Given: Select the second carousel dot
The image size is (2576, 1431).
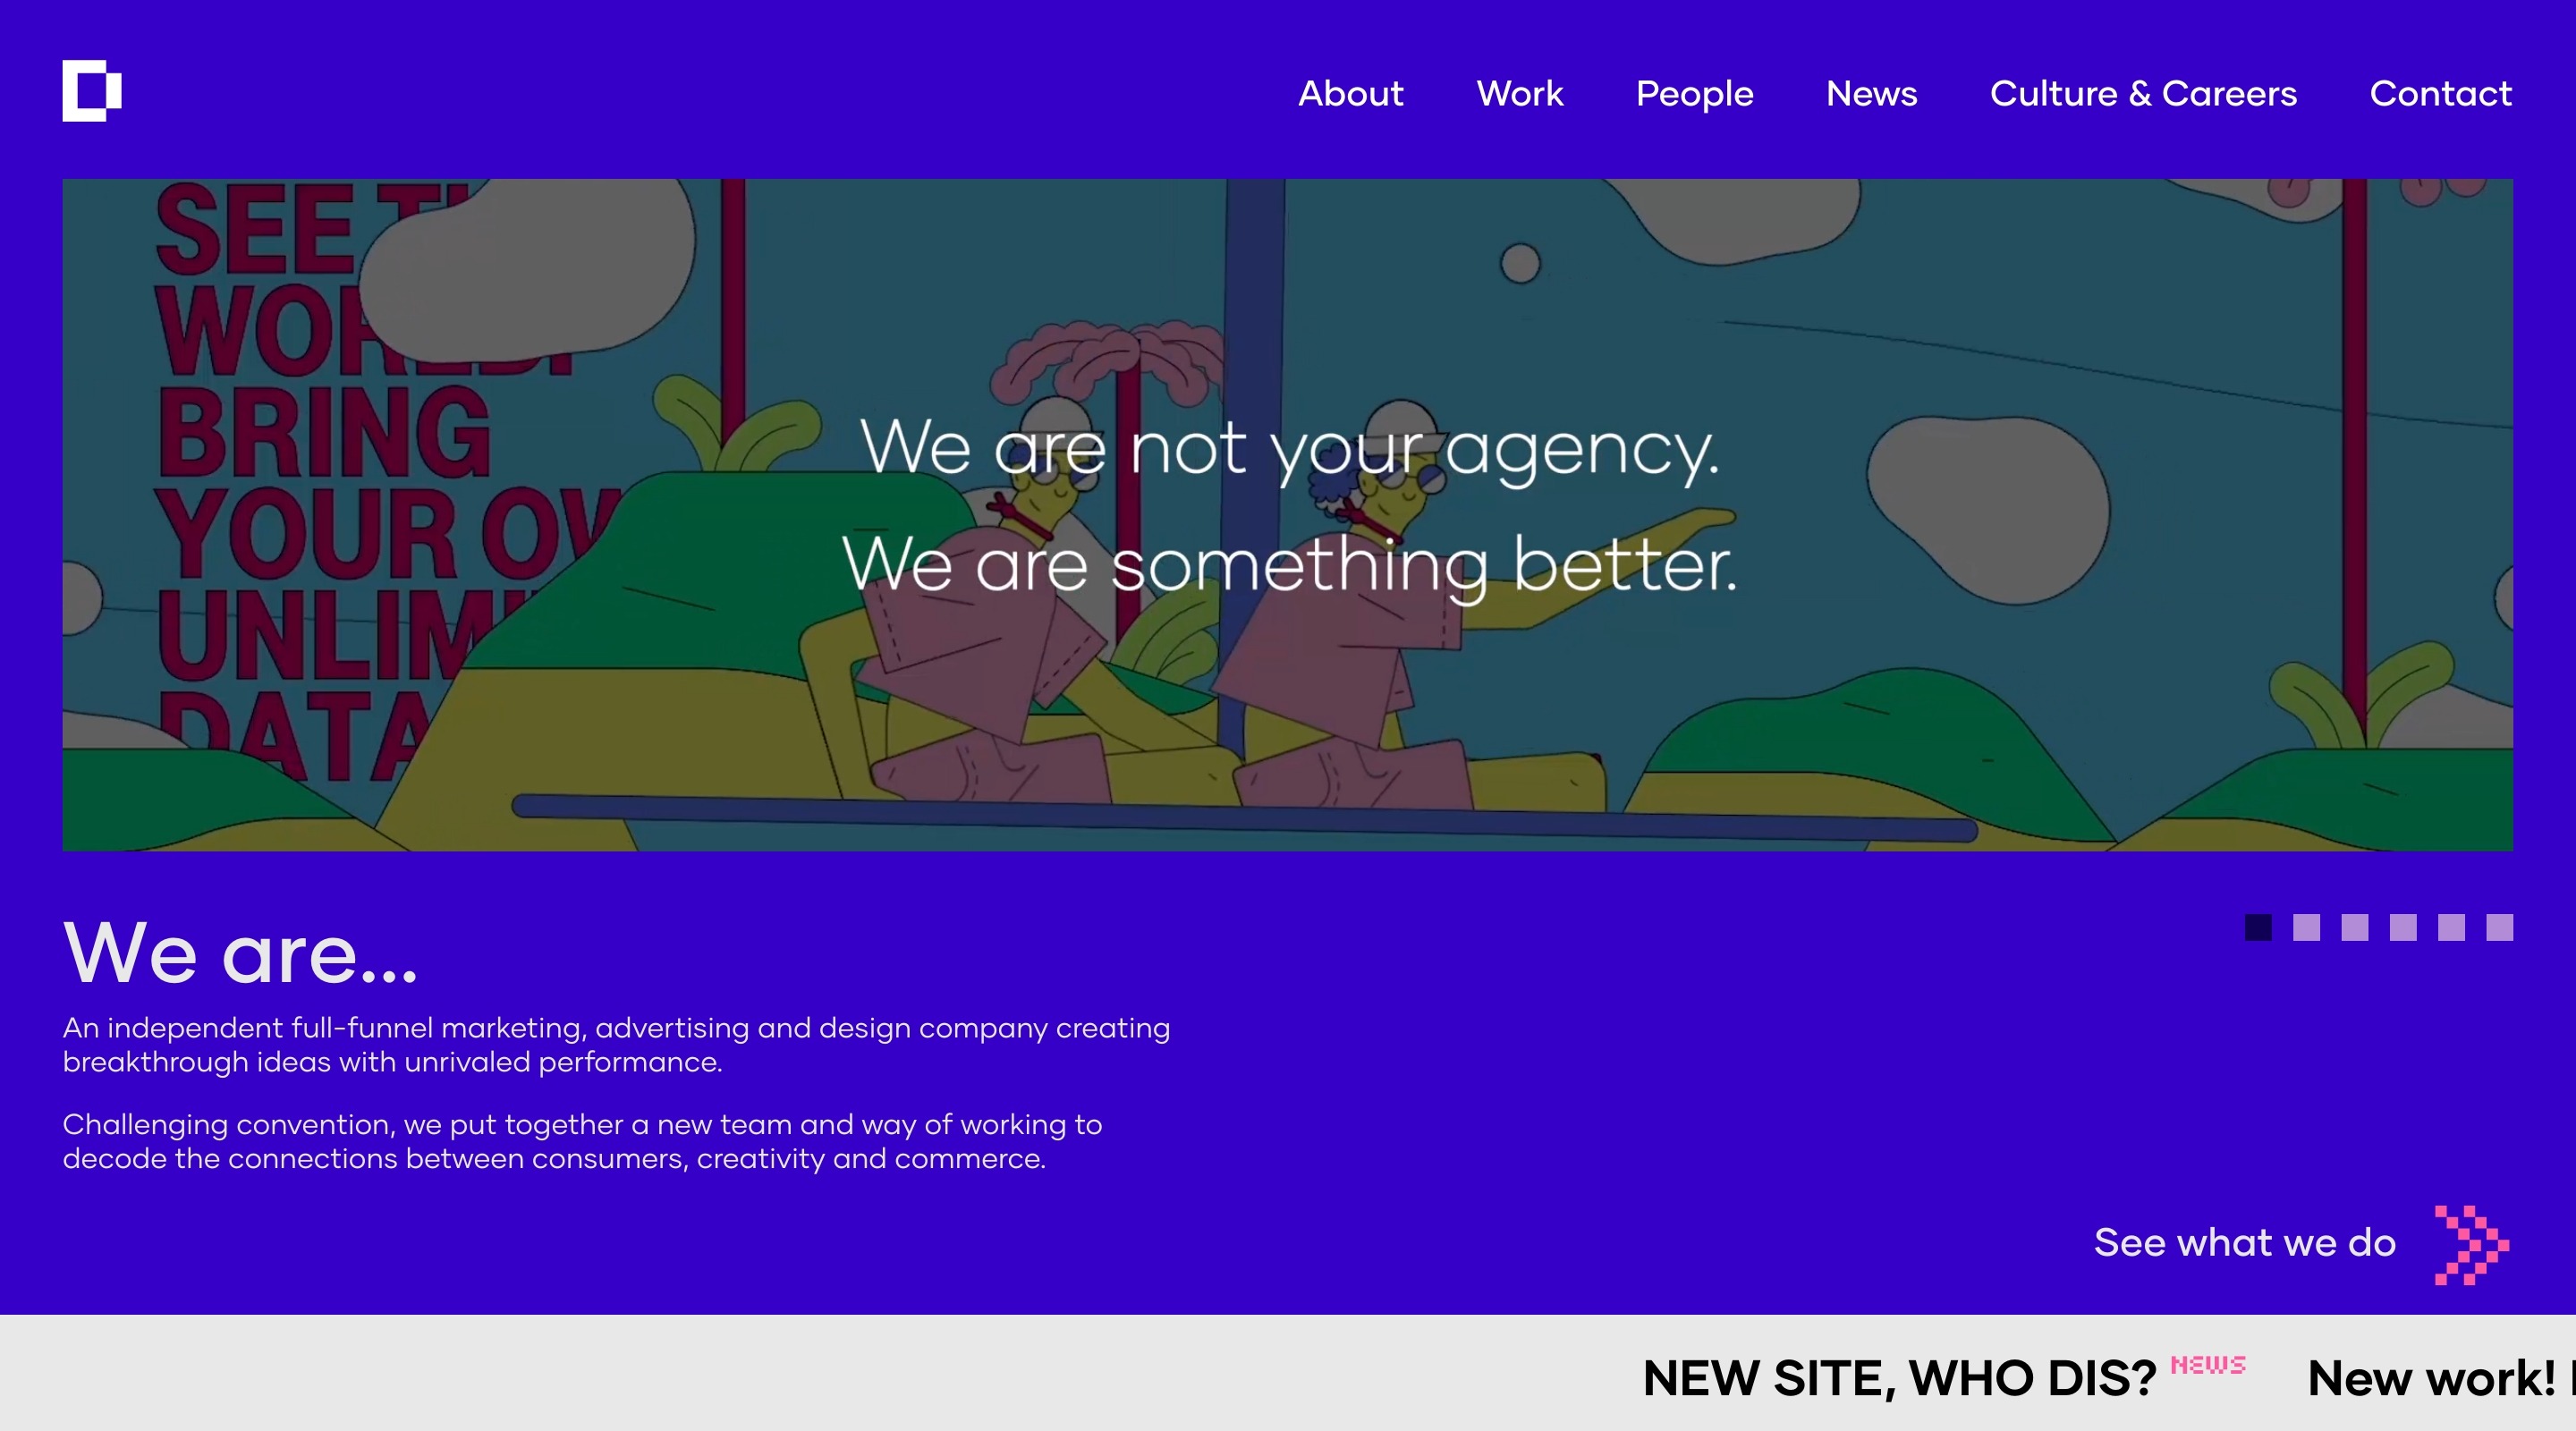Looking at the screenshot, I should (2306, 927).
